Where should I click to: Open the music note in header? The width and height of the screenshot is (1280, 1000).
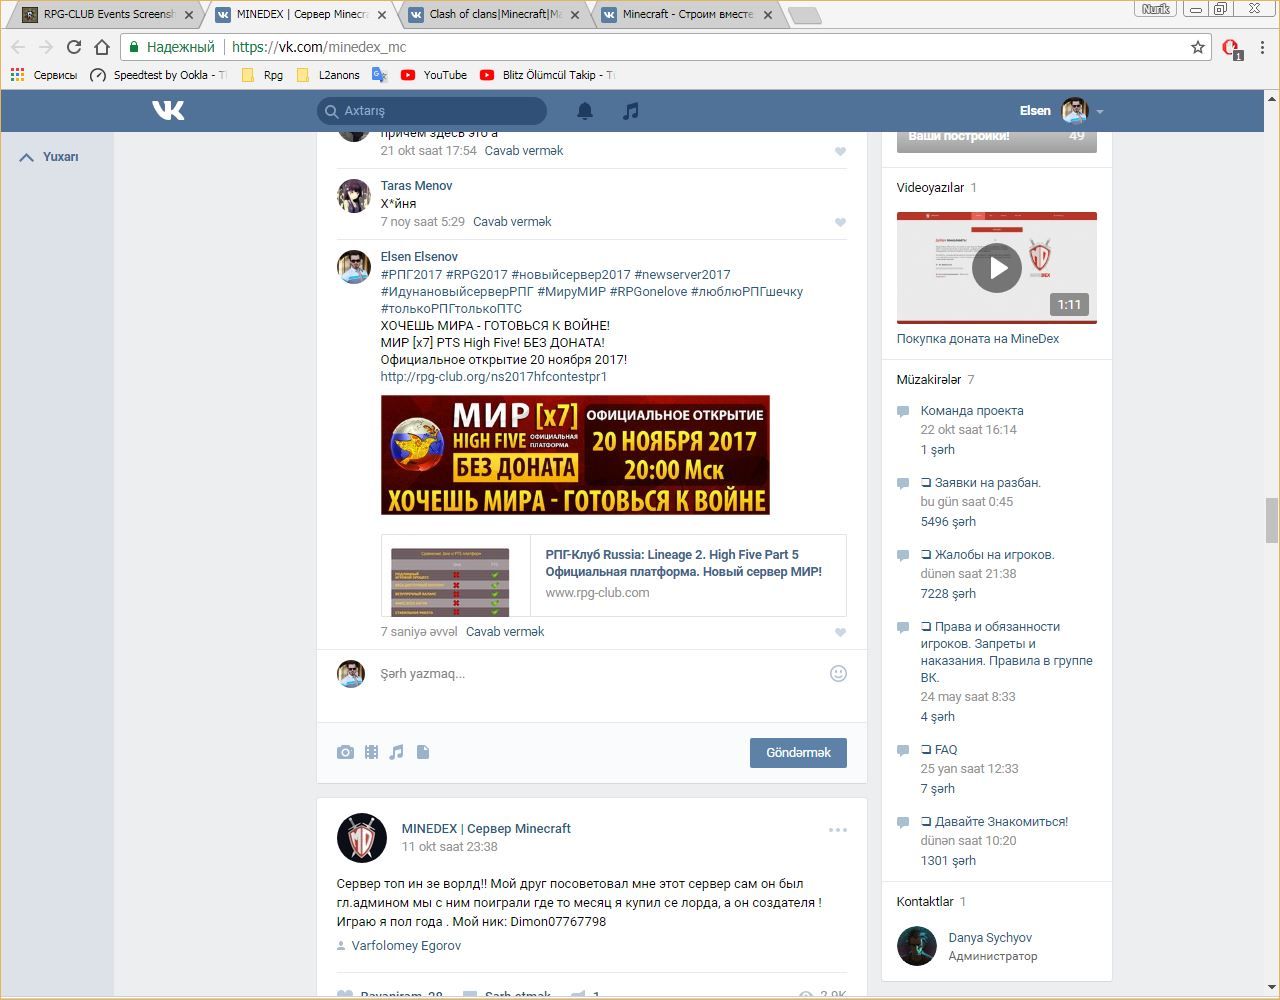click(630, 111)
